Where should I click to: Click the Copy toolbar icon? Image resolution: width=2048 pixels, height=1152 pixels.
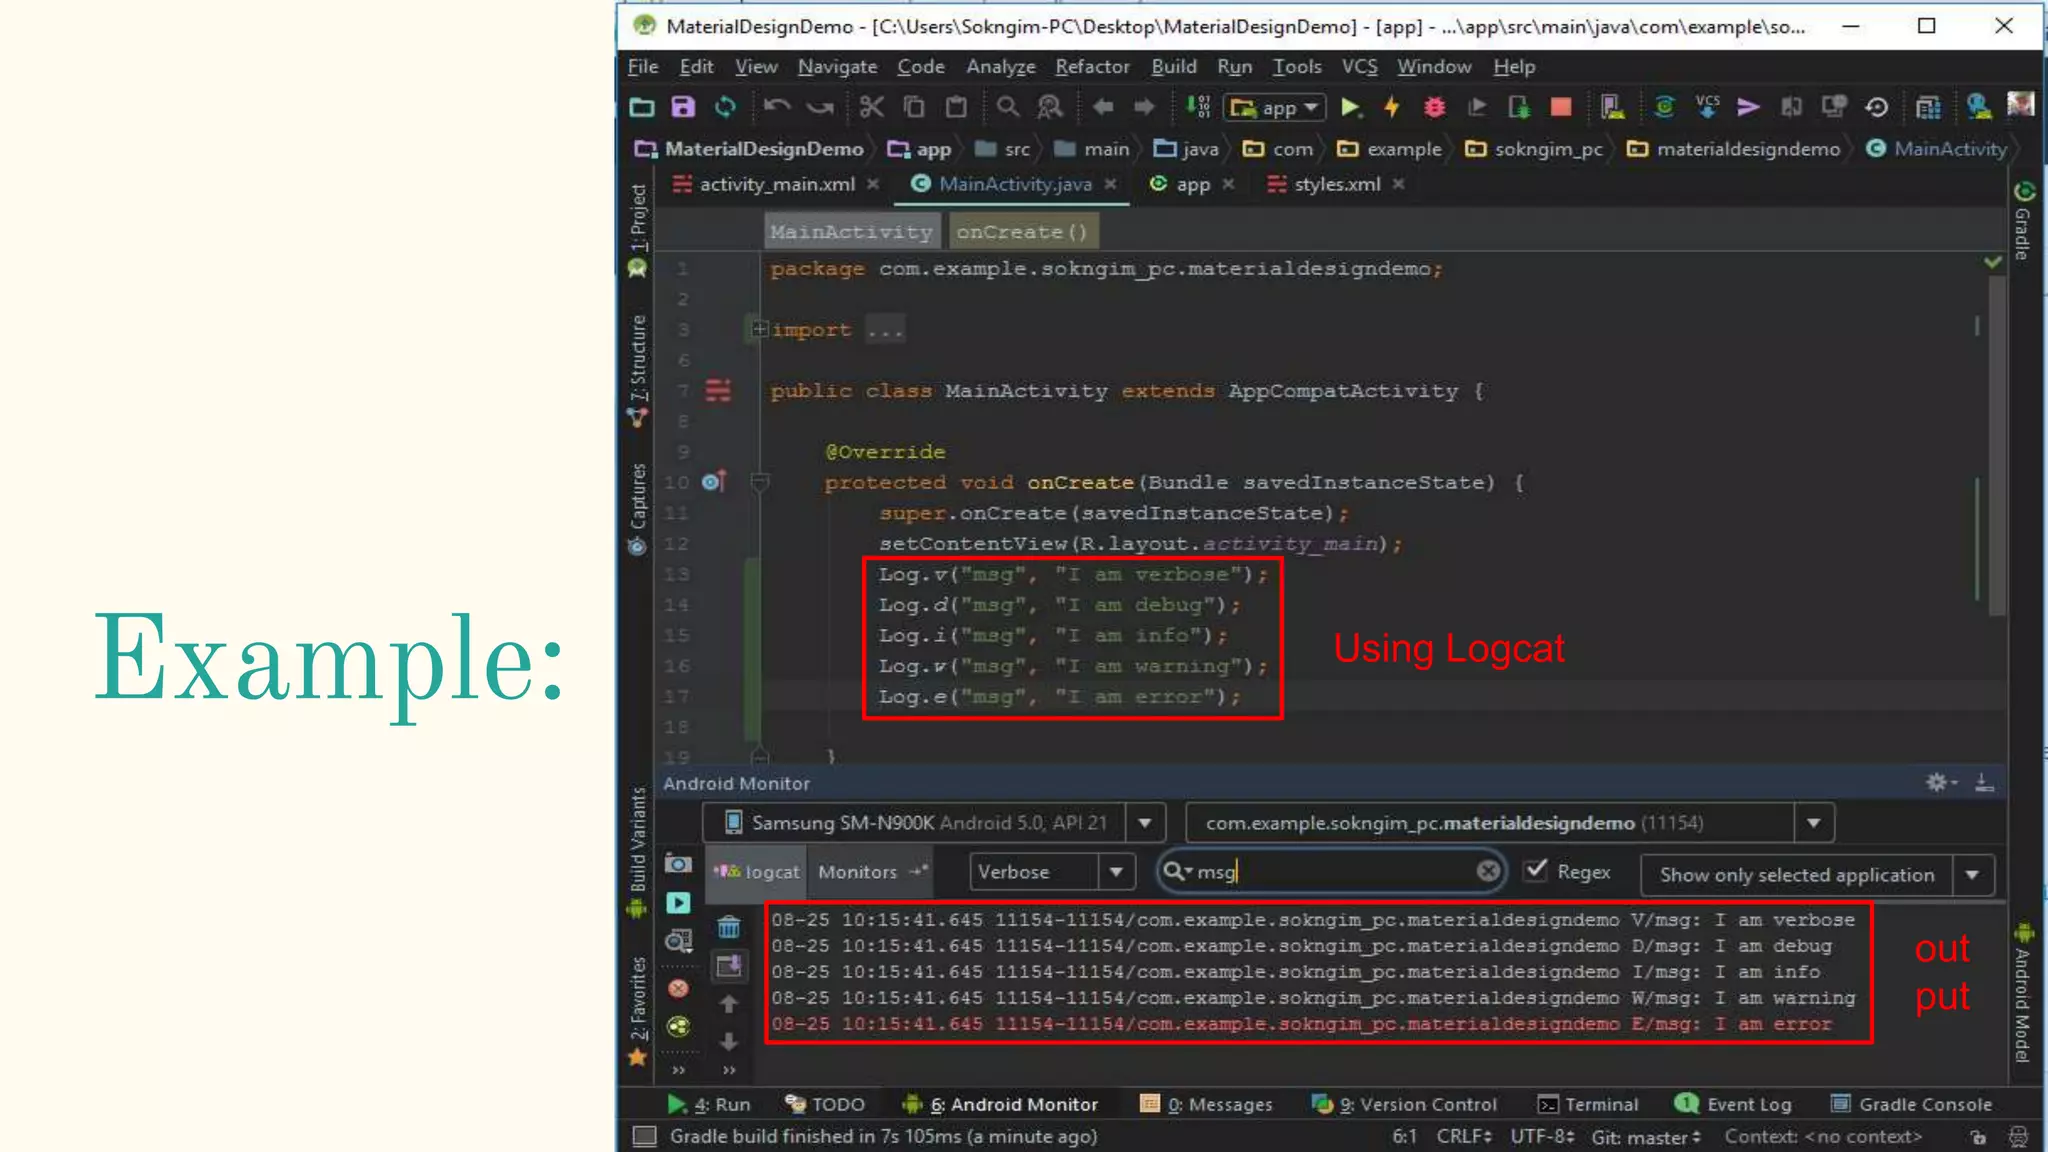914,107
